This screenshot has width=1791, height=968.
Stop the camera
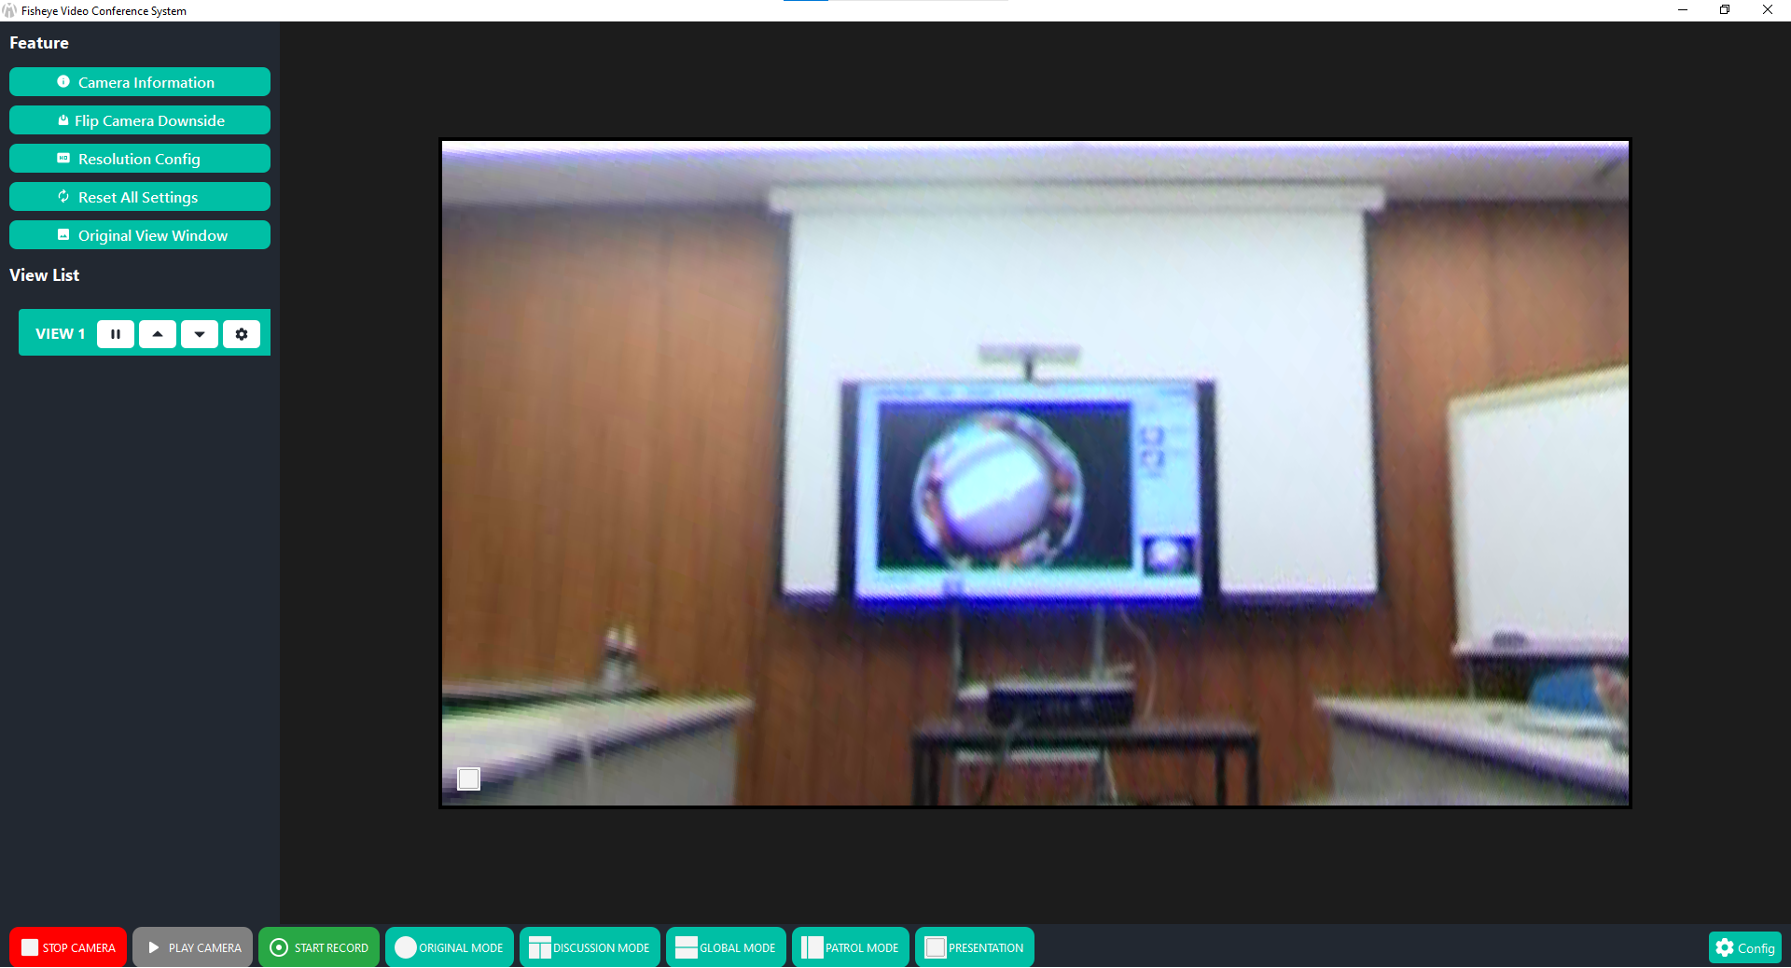click(68, 947)
